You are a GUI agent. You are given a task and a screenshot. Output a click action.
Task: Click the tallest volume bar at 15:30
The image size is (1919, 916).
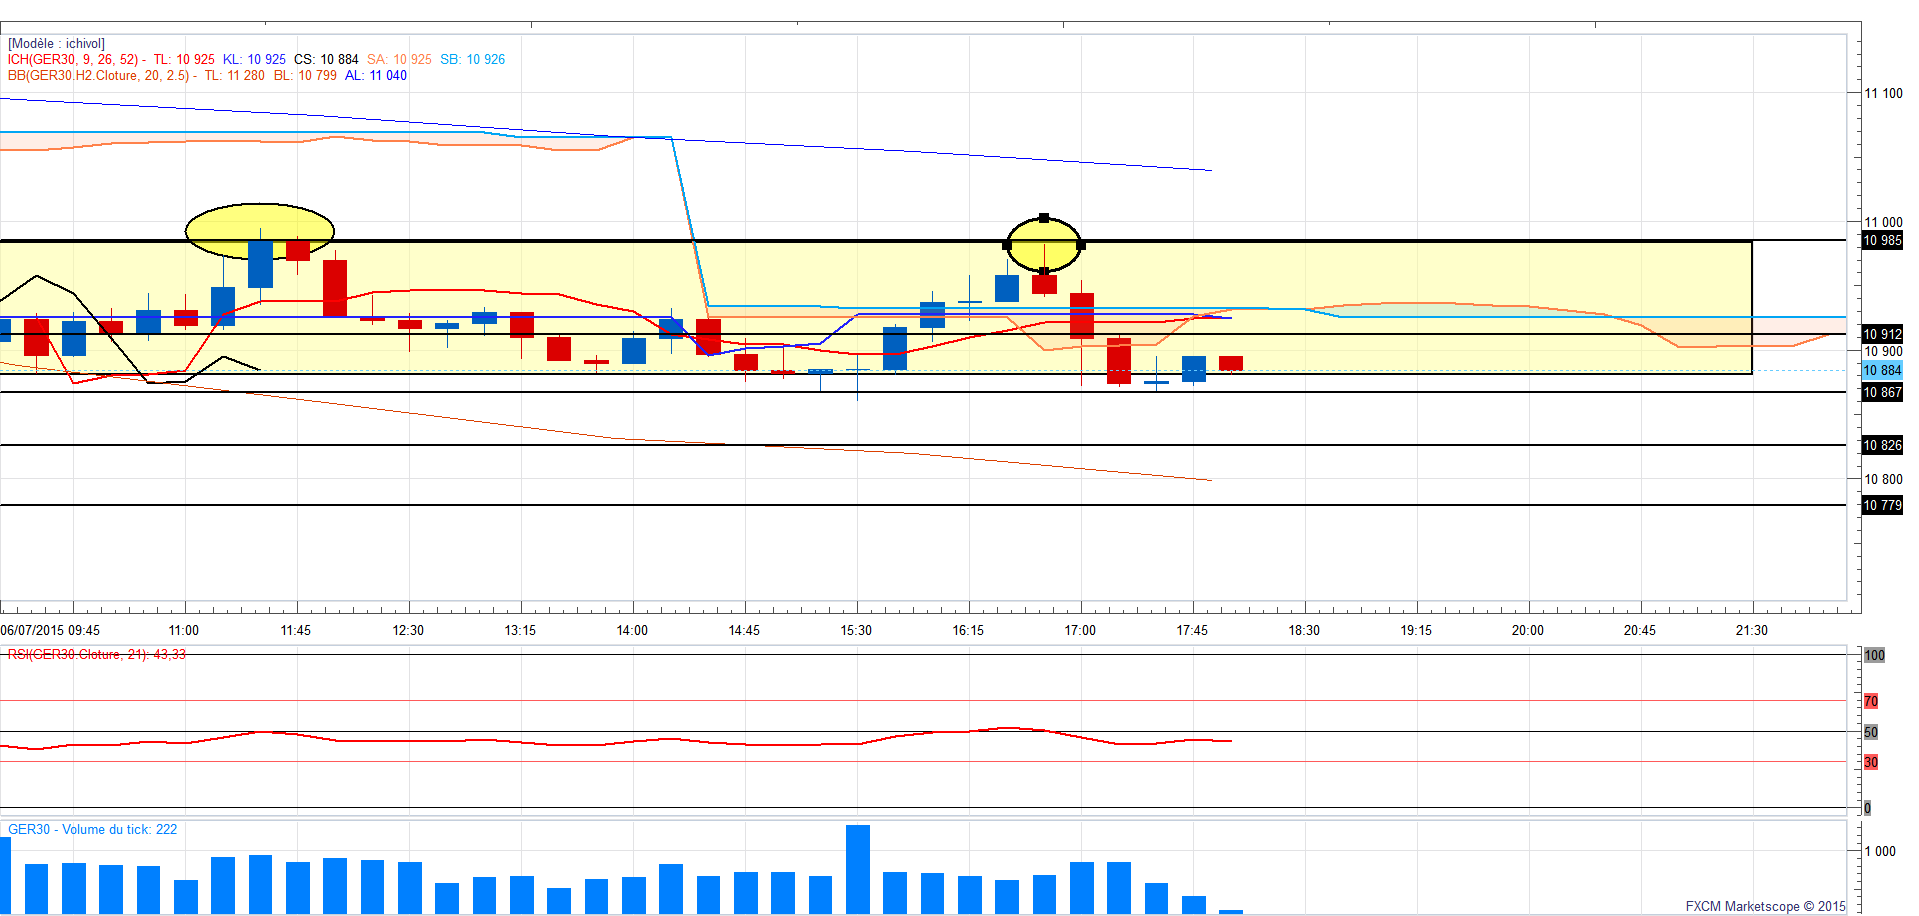tap(858, 869)
